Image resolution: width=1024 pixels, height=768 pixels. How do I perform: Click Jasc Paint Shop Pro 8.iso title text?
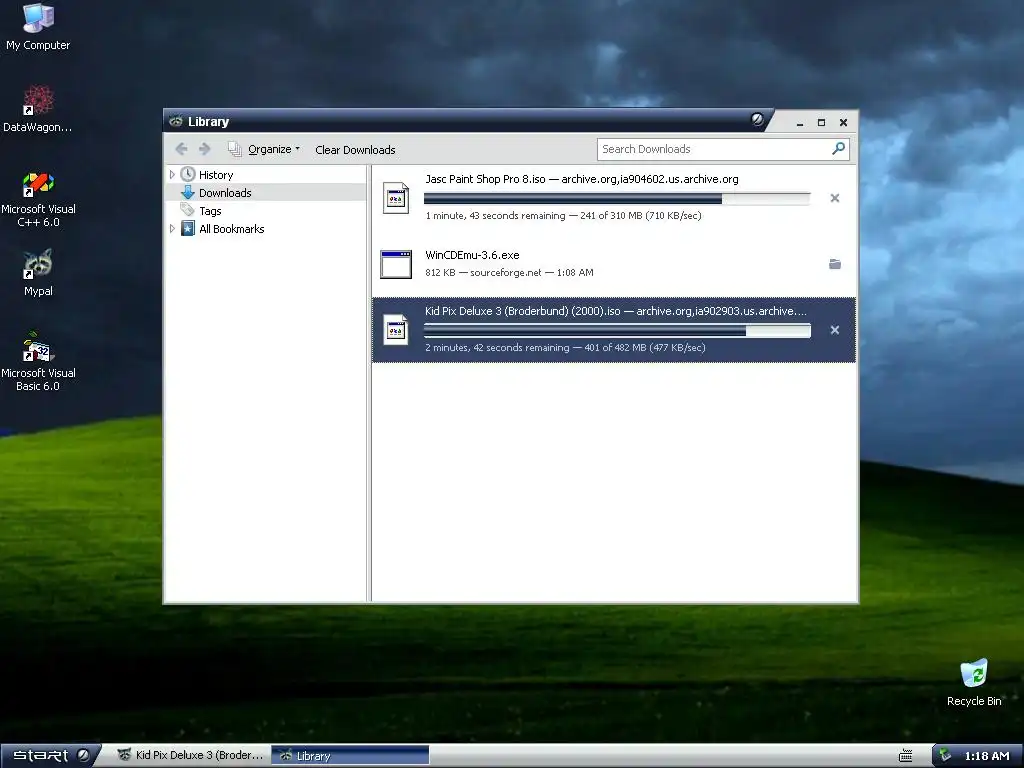[485, 179]
